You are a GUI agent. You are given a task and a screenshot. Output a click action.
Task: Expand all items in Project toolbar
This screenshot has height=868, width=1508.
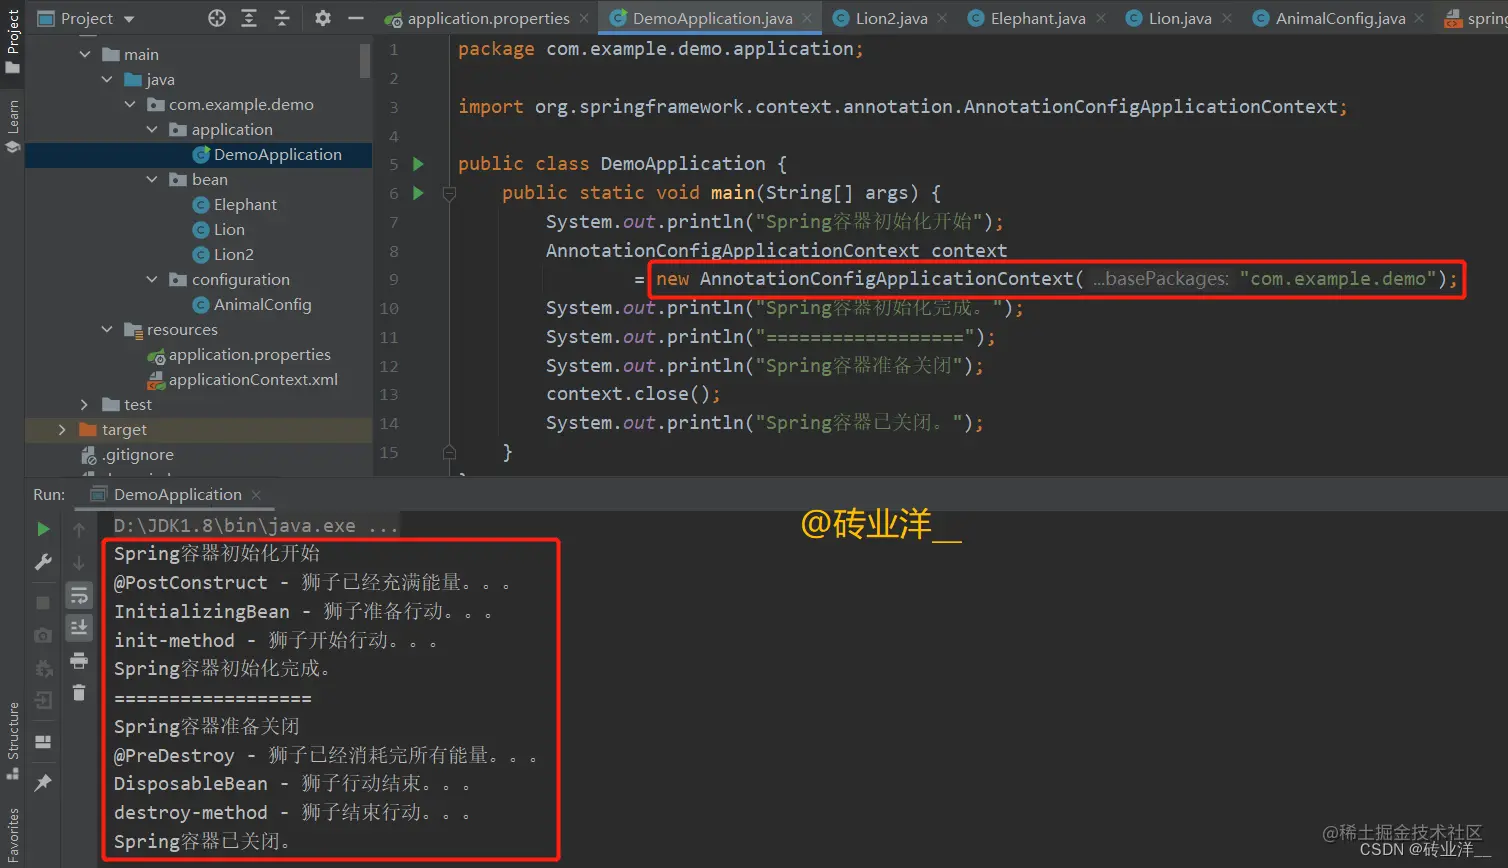point(249,17)
